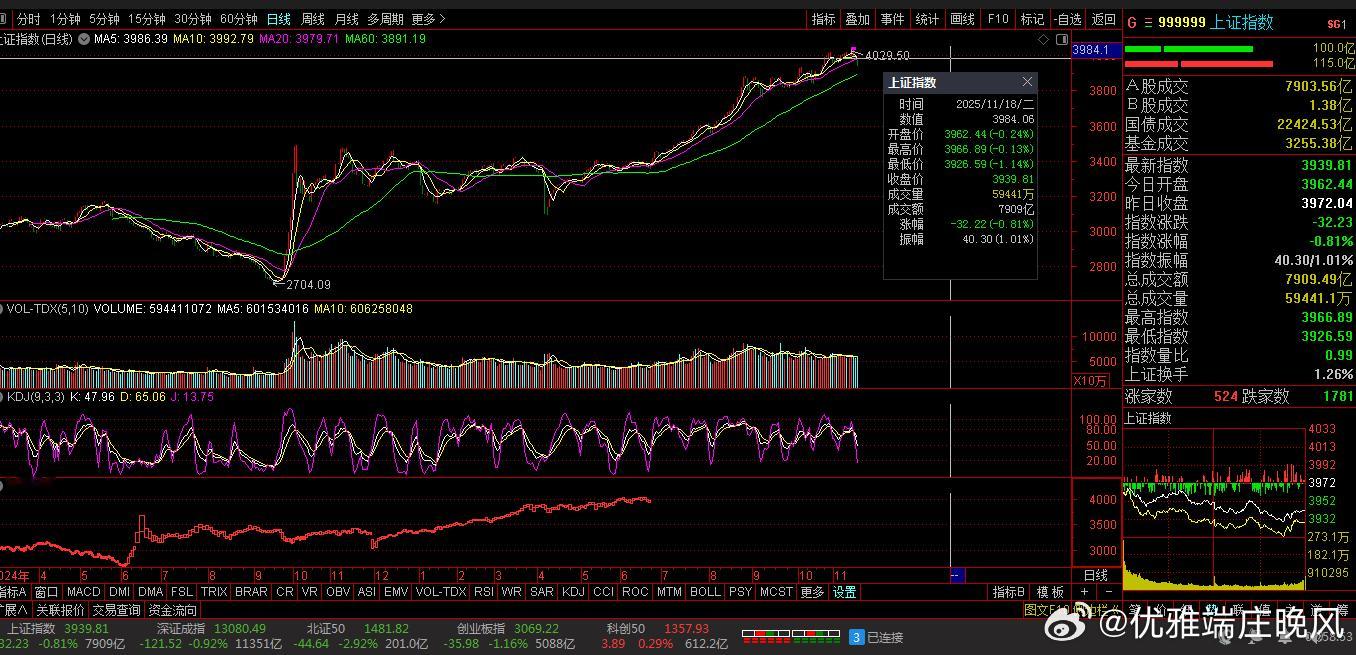Image resolution: width=1356 pixels, height=655 pixels.
Task: Select the DMI indicator
Action: pos(119,592)
